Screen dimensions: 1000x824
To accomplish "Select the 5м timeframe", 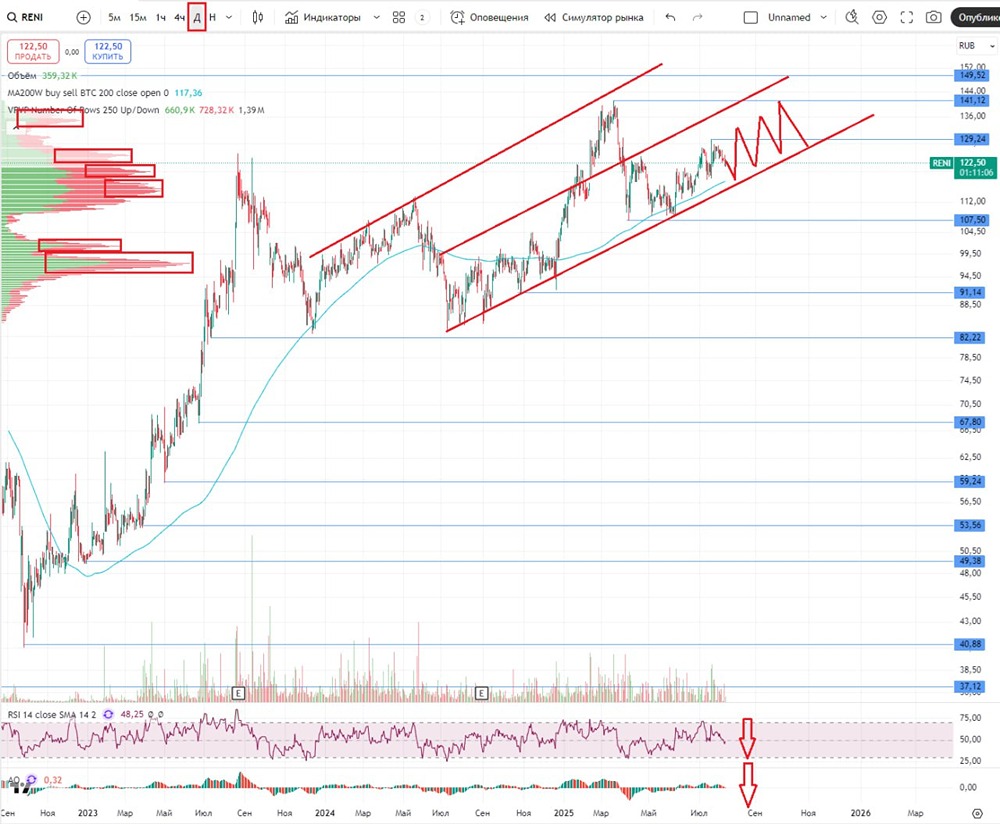I will (114, 17).
